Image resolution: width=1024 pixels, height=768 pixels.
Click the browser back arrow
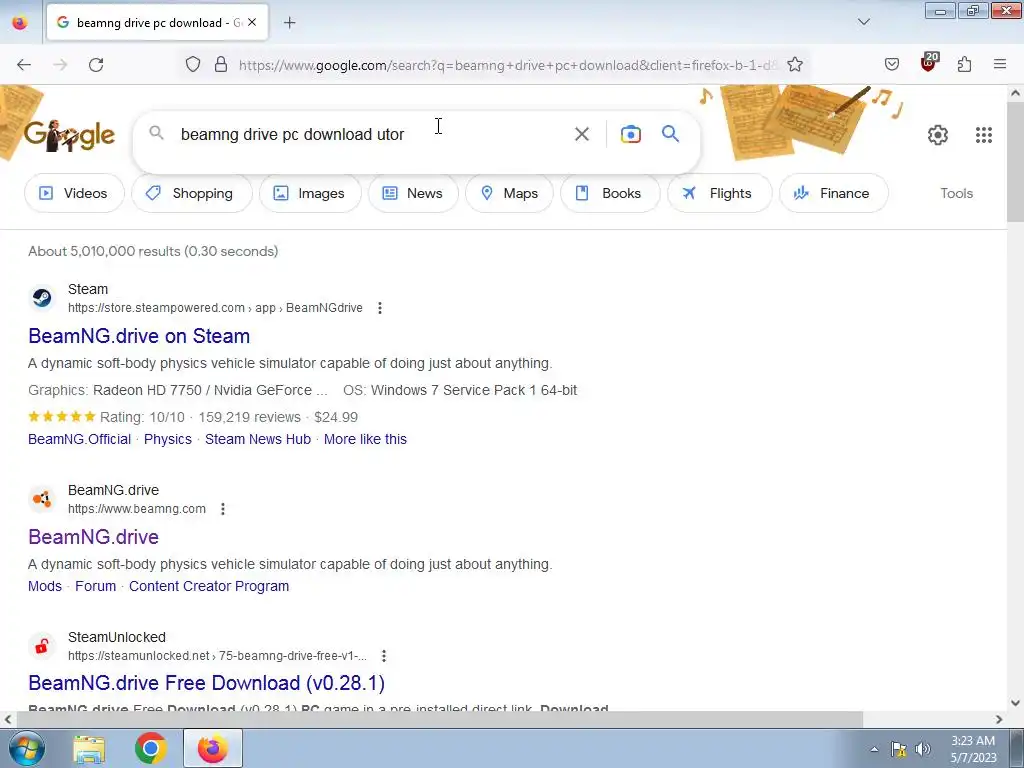tap(24, 65)
